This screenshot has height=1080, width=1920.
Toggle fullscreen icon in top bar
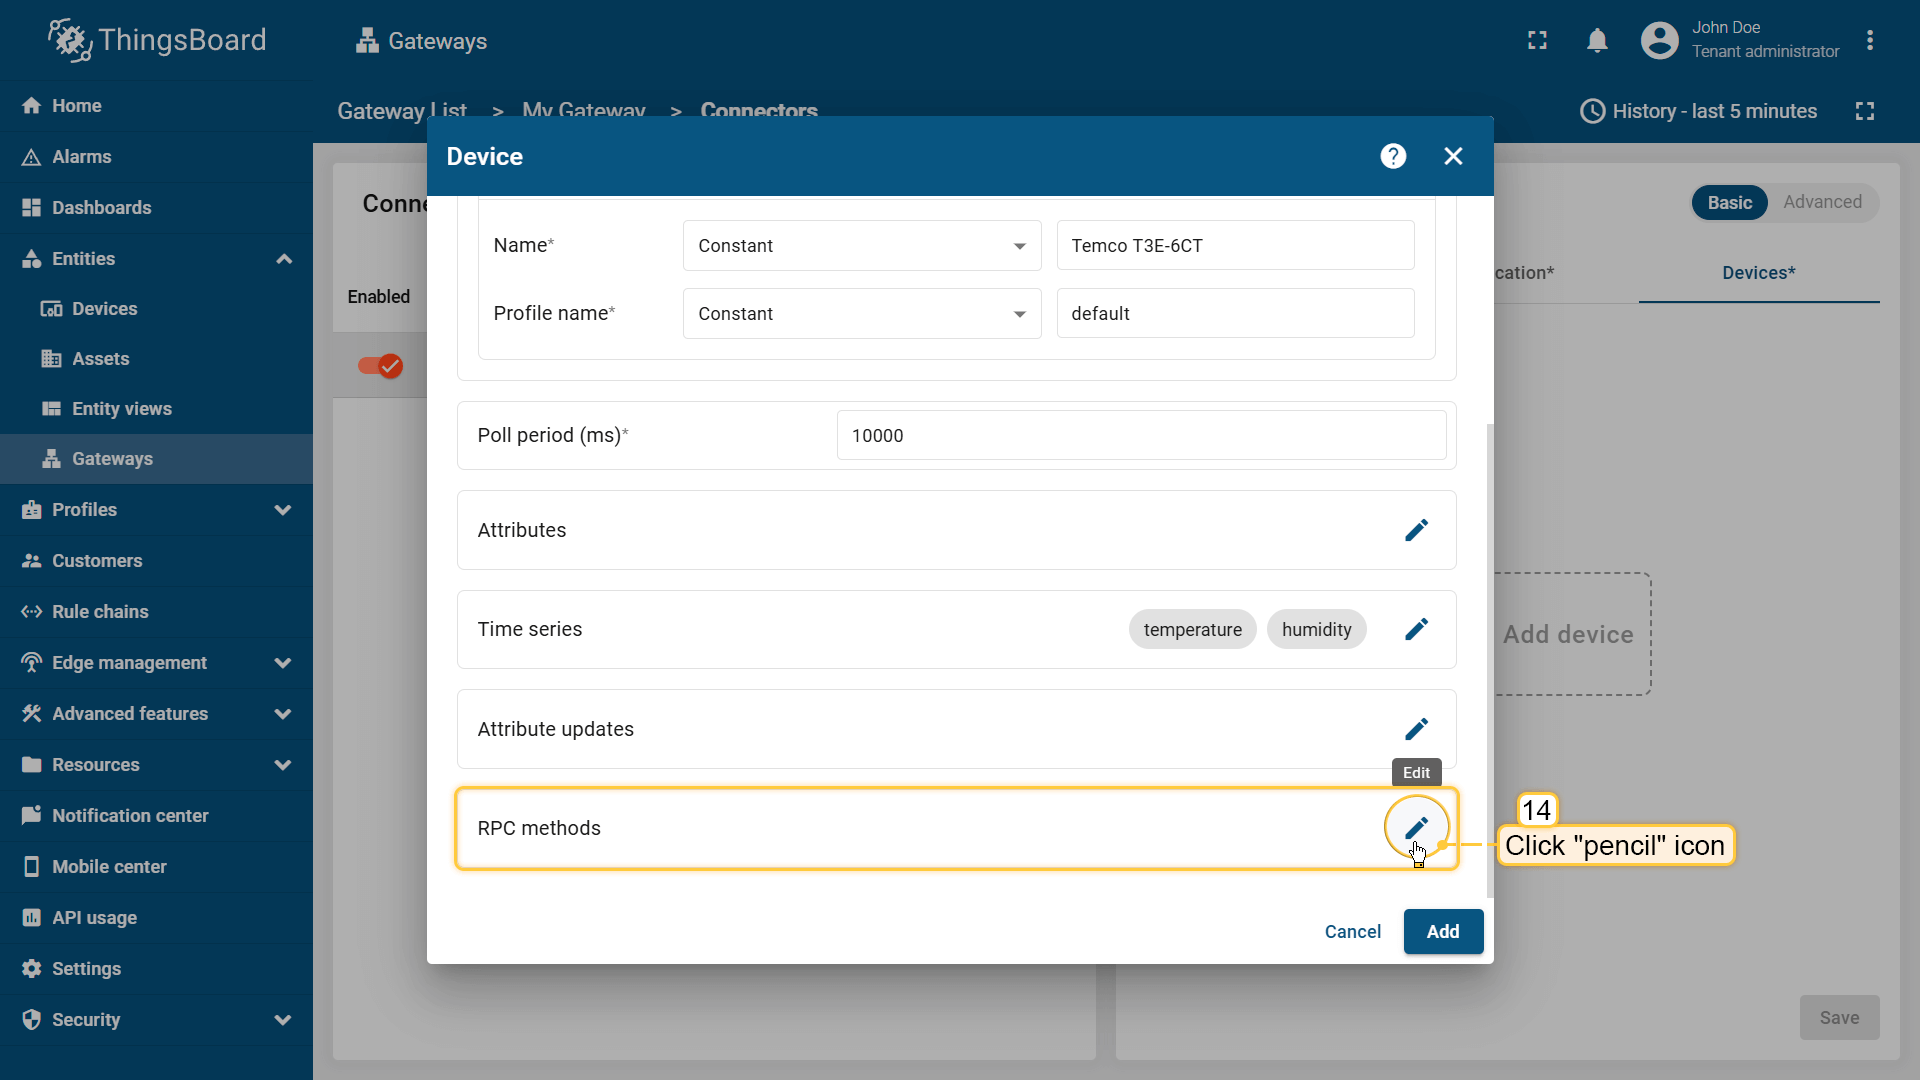[1537, 41]
